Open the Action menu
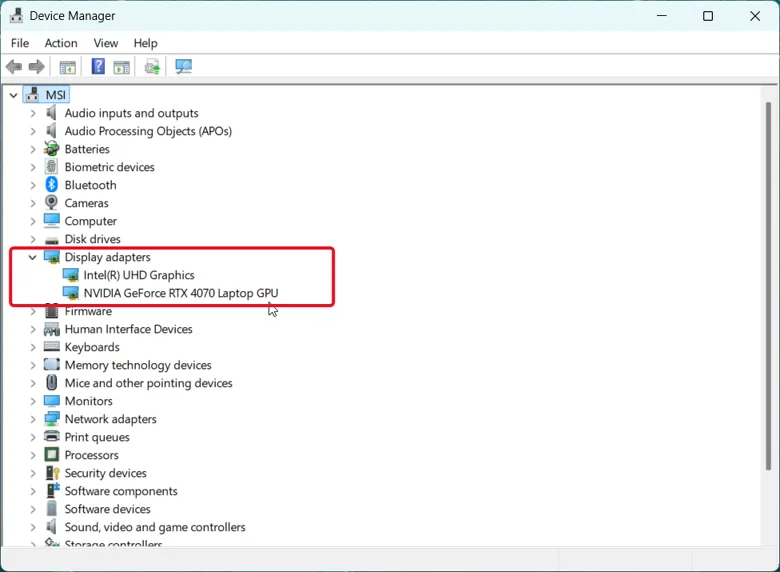This screenshot has width=780, height=572. click(61, 43)
